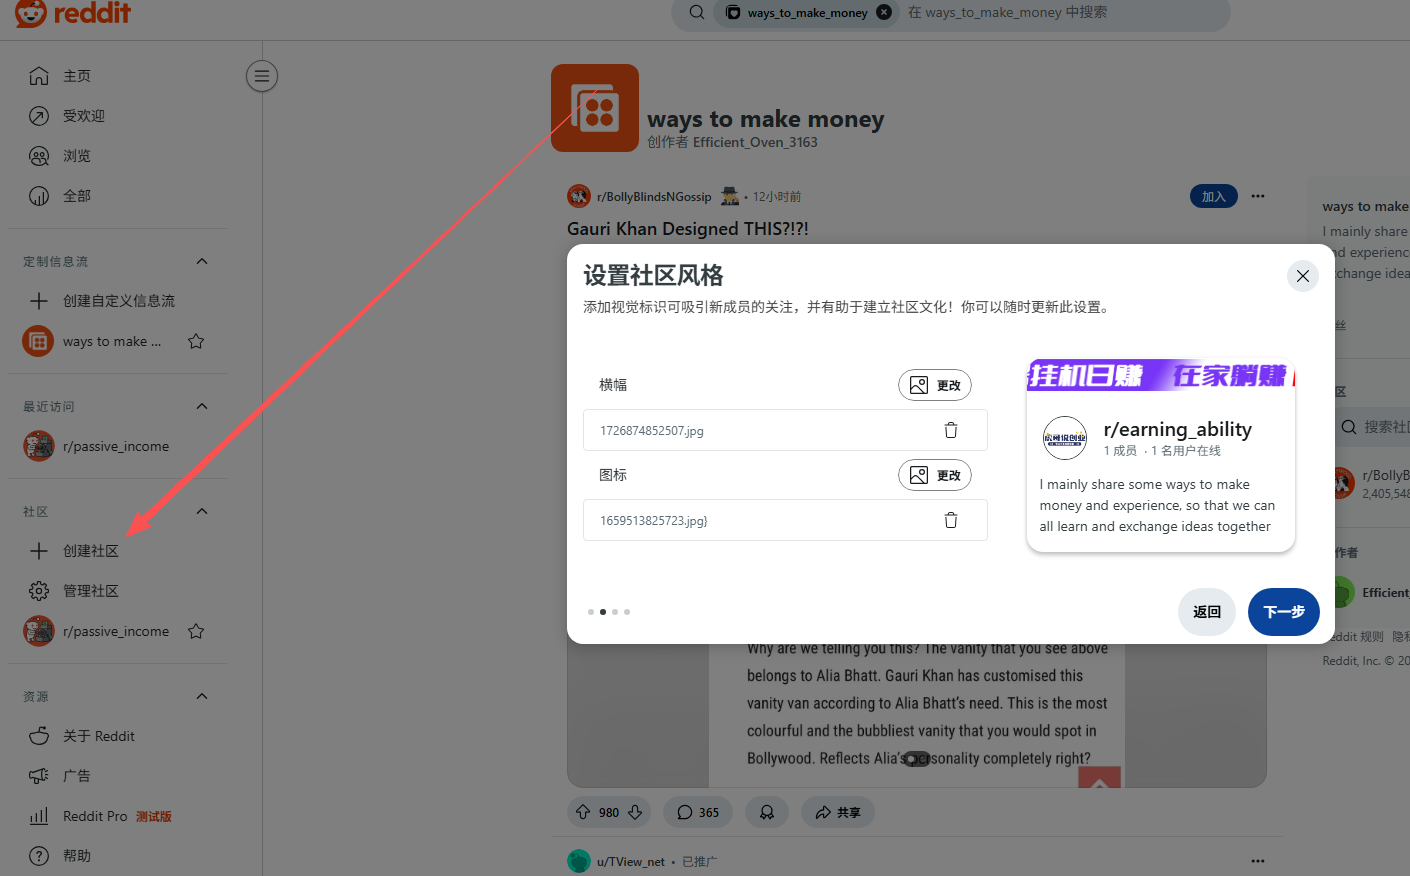Screen dimensions: 1410x876
Task: Select the 受欢迎 (Popular) sidebar icon
Action: 38,115
